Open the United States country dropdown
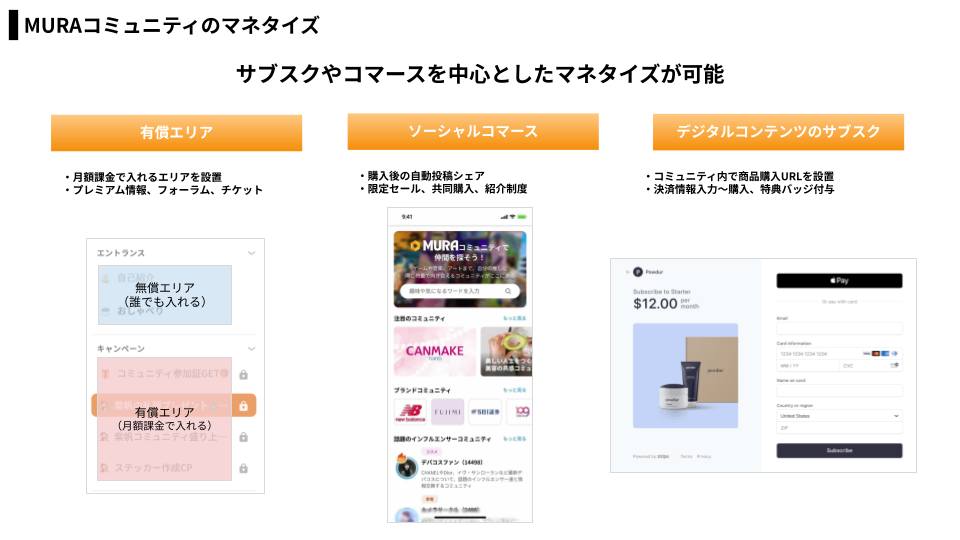The image size is (960, 540). (x=839, y=416)
